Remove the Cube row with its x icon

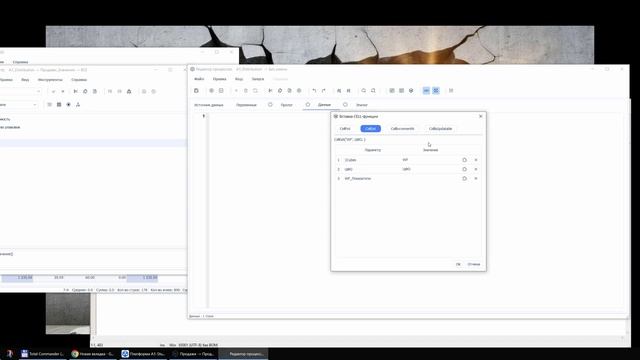coord(476,160)
